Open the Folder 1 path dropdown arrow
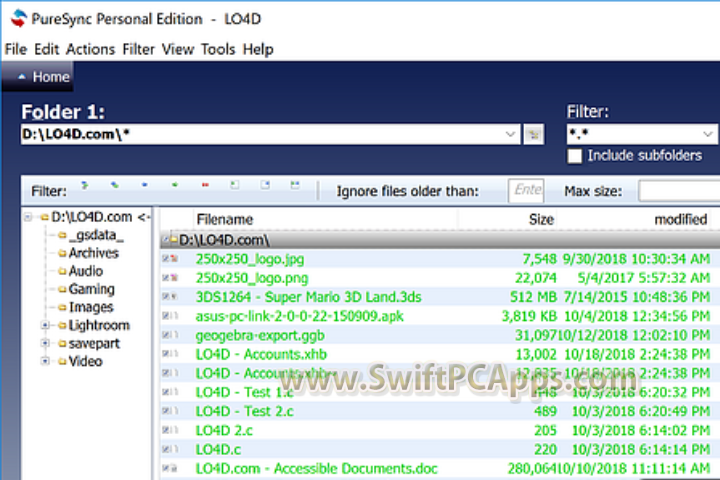The image size is (720, 480). coord(510,134)
